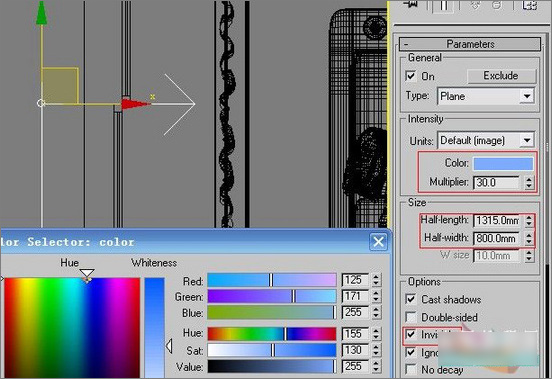Click the red X-axis arrow of move gizmo
The height and width of the screenshot is (379, 552).
[x=136, y=104]
